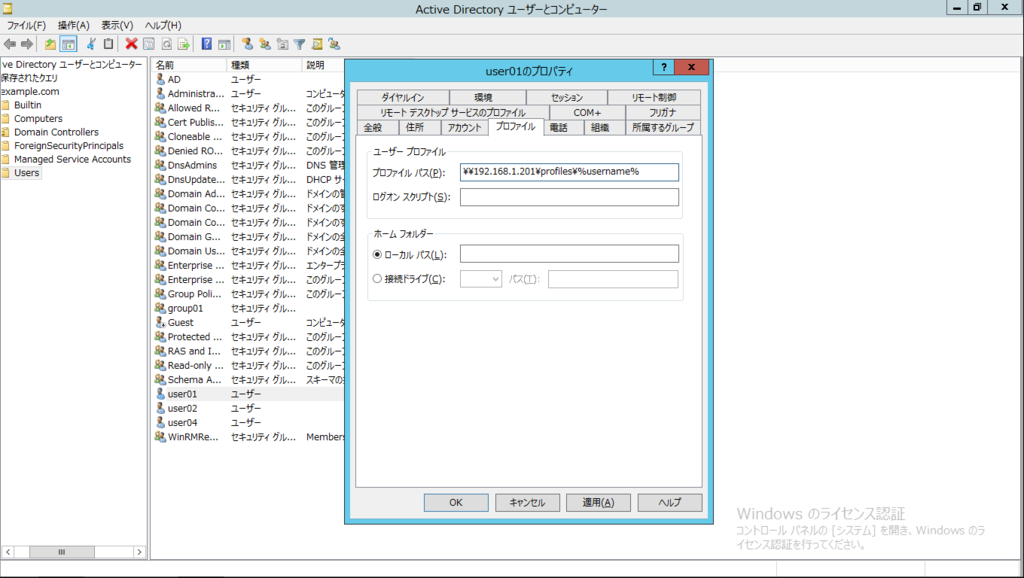Click the user icon beside user02
The height and width of the screenshot is (578, 1024).
click(x=160, y=408)
